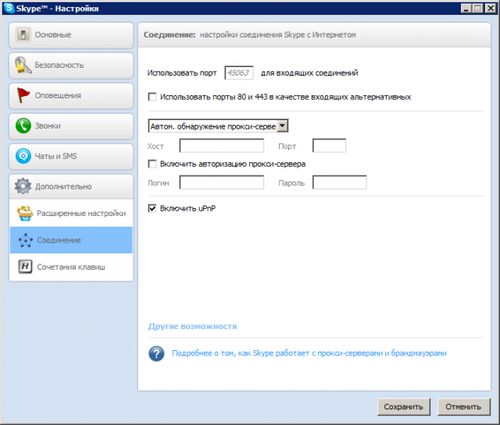Open Расширенные настройки basket icon
This screenshot has height=425, width=500.
(25, 213)
